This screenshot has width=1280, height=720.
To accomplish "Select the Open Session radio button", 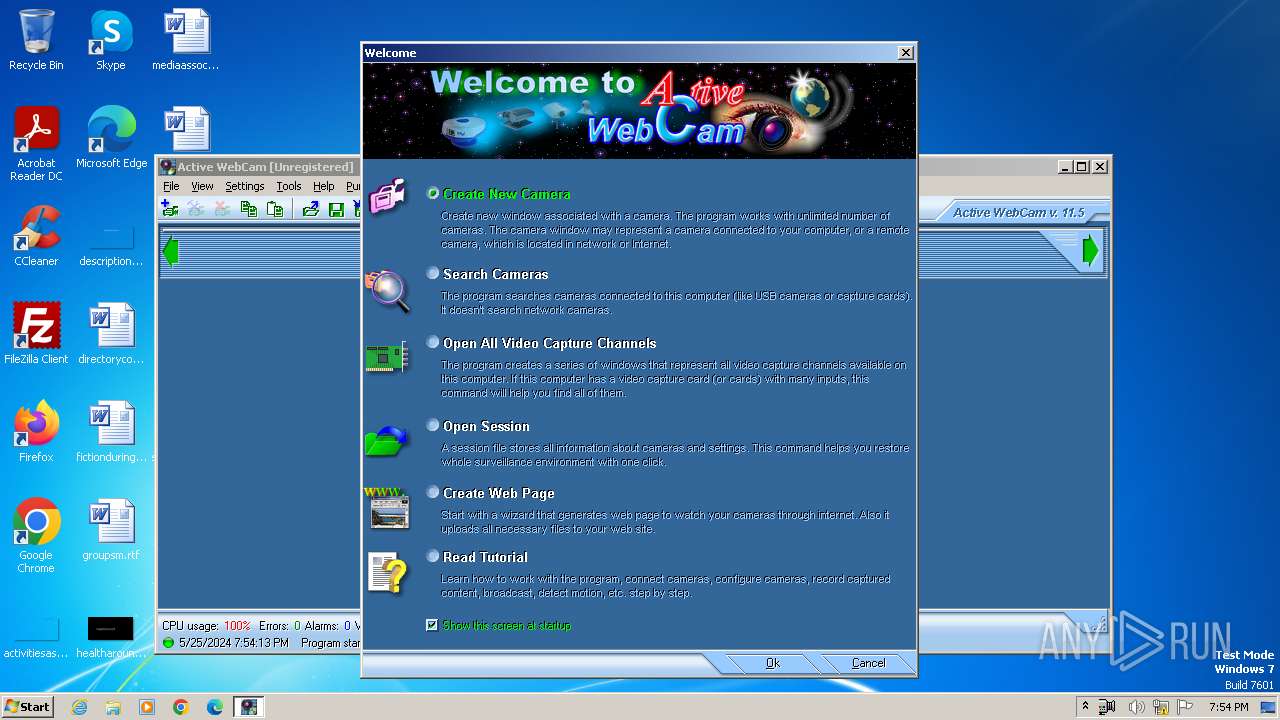I will coord(433,425).
